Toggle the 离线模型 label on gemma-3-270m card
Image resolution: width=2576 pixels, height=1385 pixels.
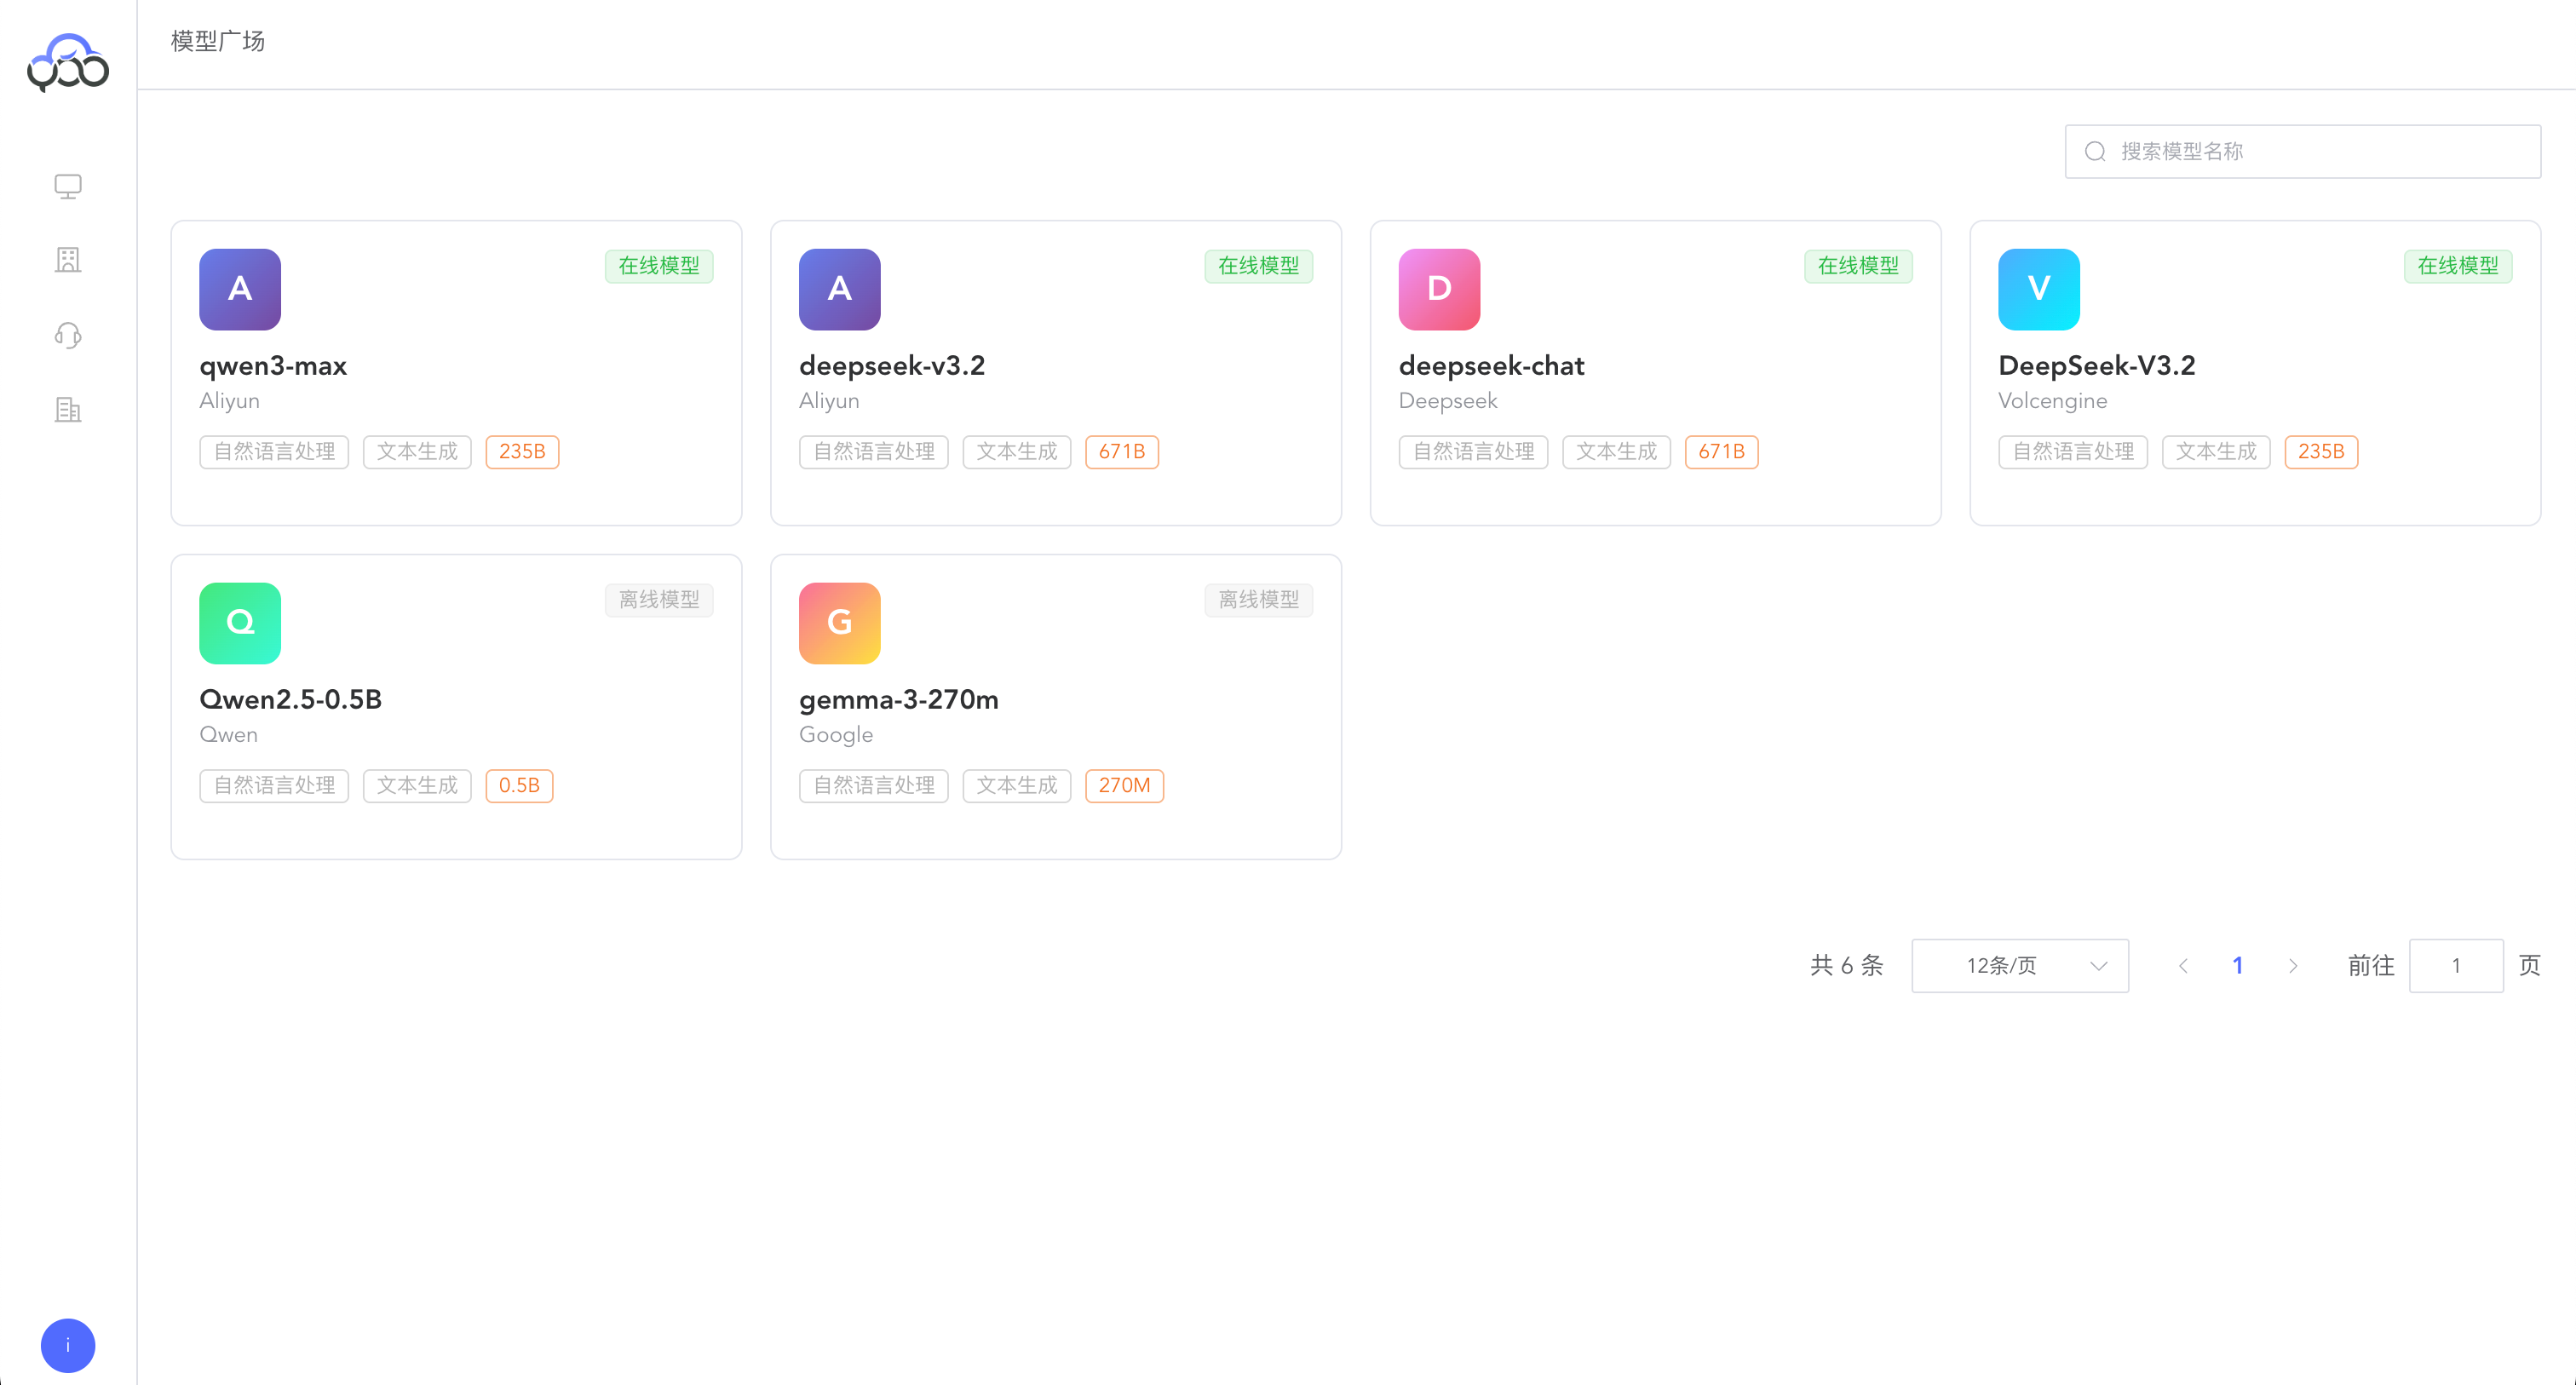click(x=1258, y=600)
